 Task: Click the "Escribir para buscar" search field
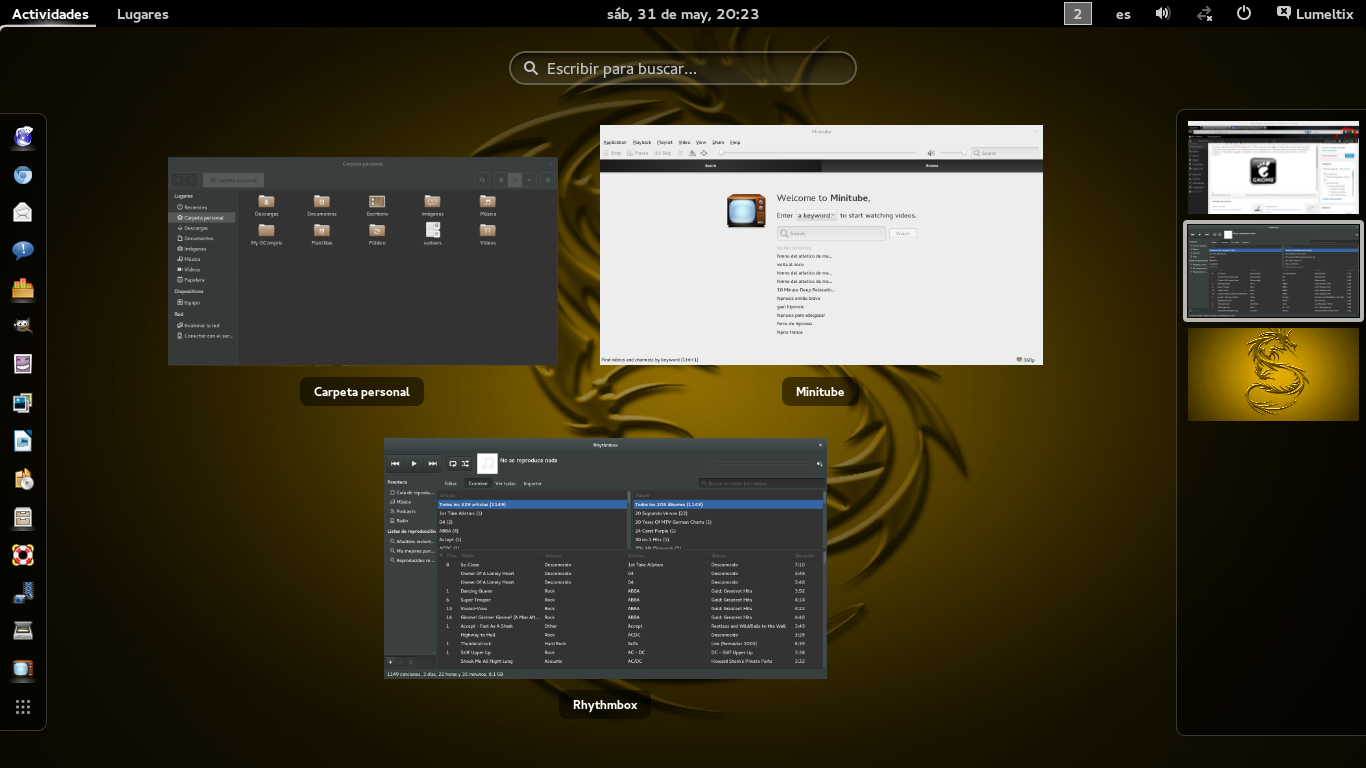click(683, 68)
